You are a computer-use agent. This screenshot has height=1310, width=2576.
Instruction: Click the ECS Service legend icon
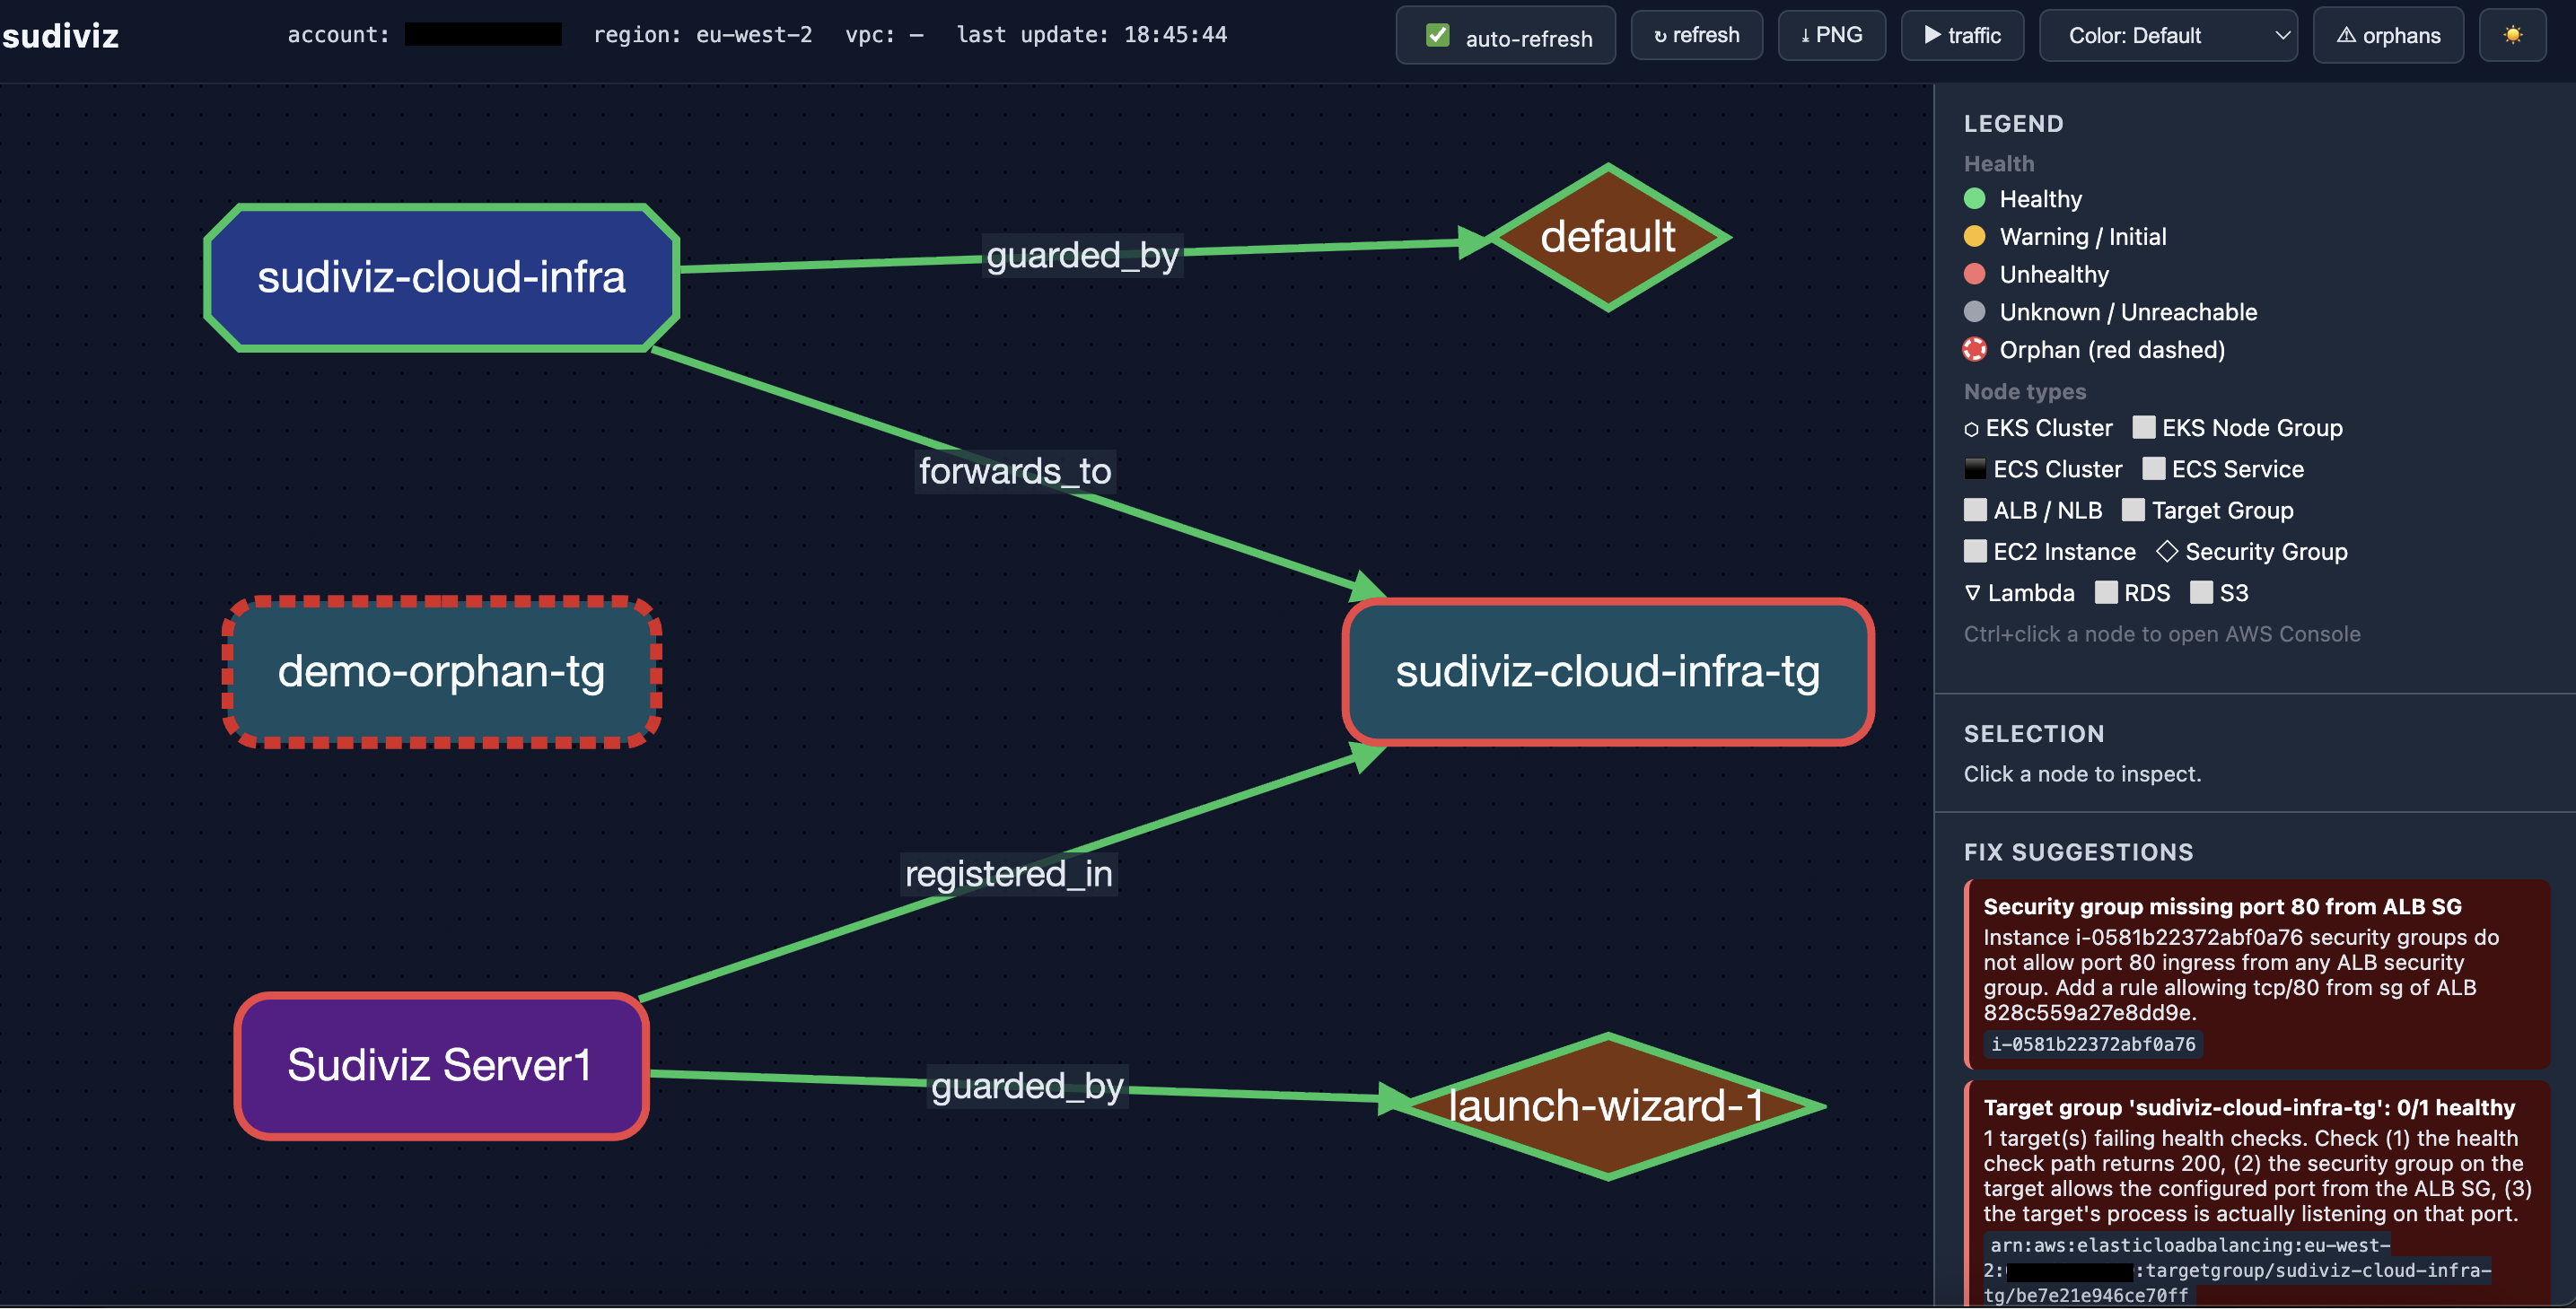(x=2153, y=470)
